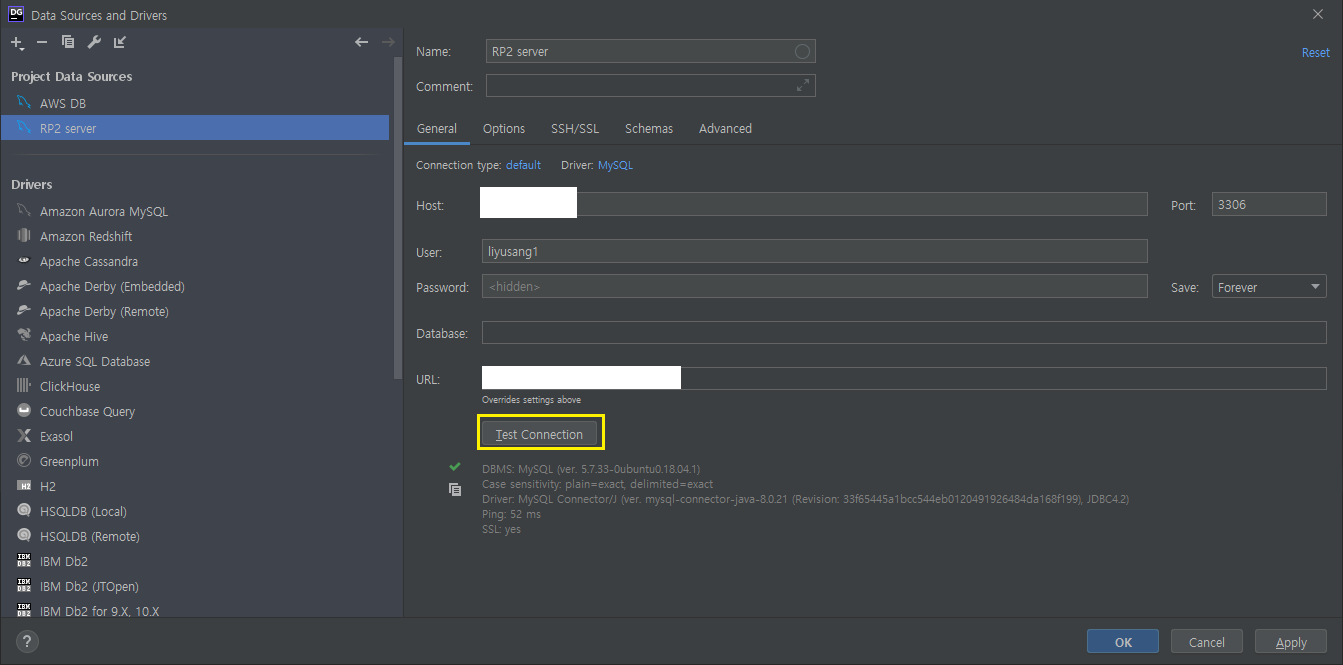Click the DataGrip logo in title bar
Viewport: 1343px width, 665px height.
click(15, 14)
